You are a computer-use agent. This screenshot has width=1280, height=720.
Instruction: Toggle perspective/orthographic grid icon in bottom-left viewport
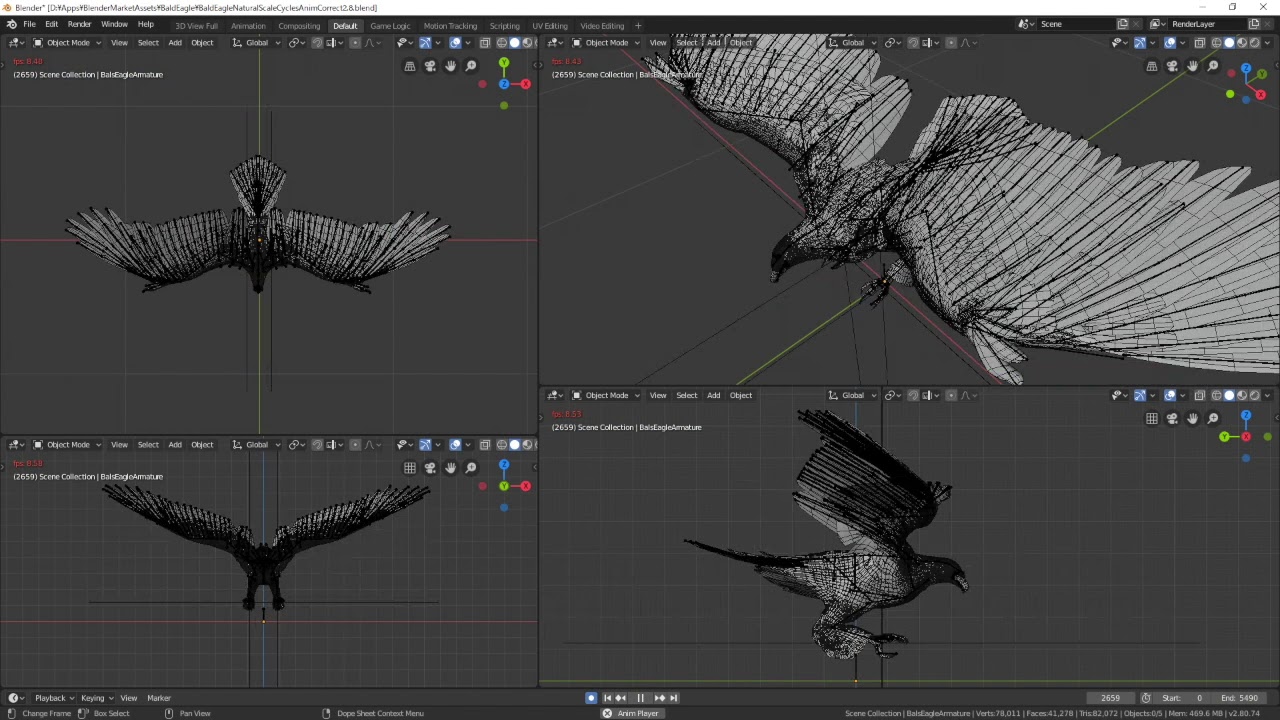coord(410,468)
